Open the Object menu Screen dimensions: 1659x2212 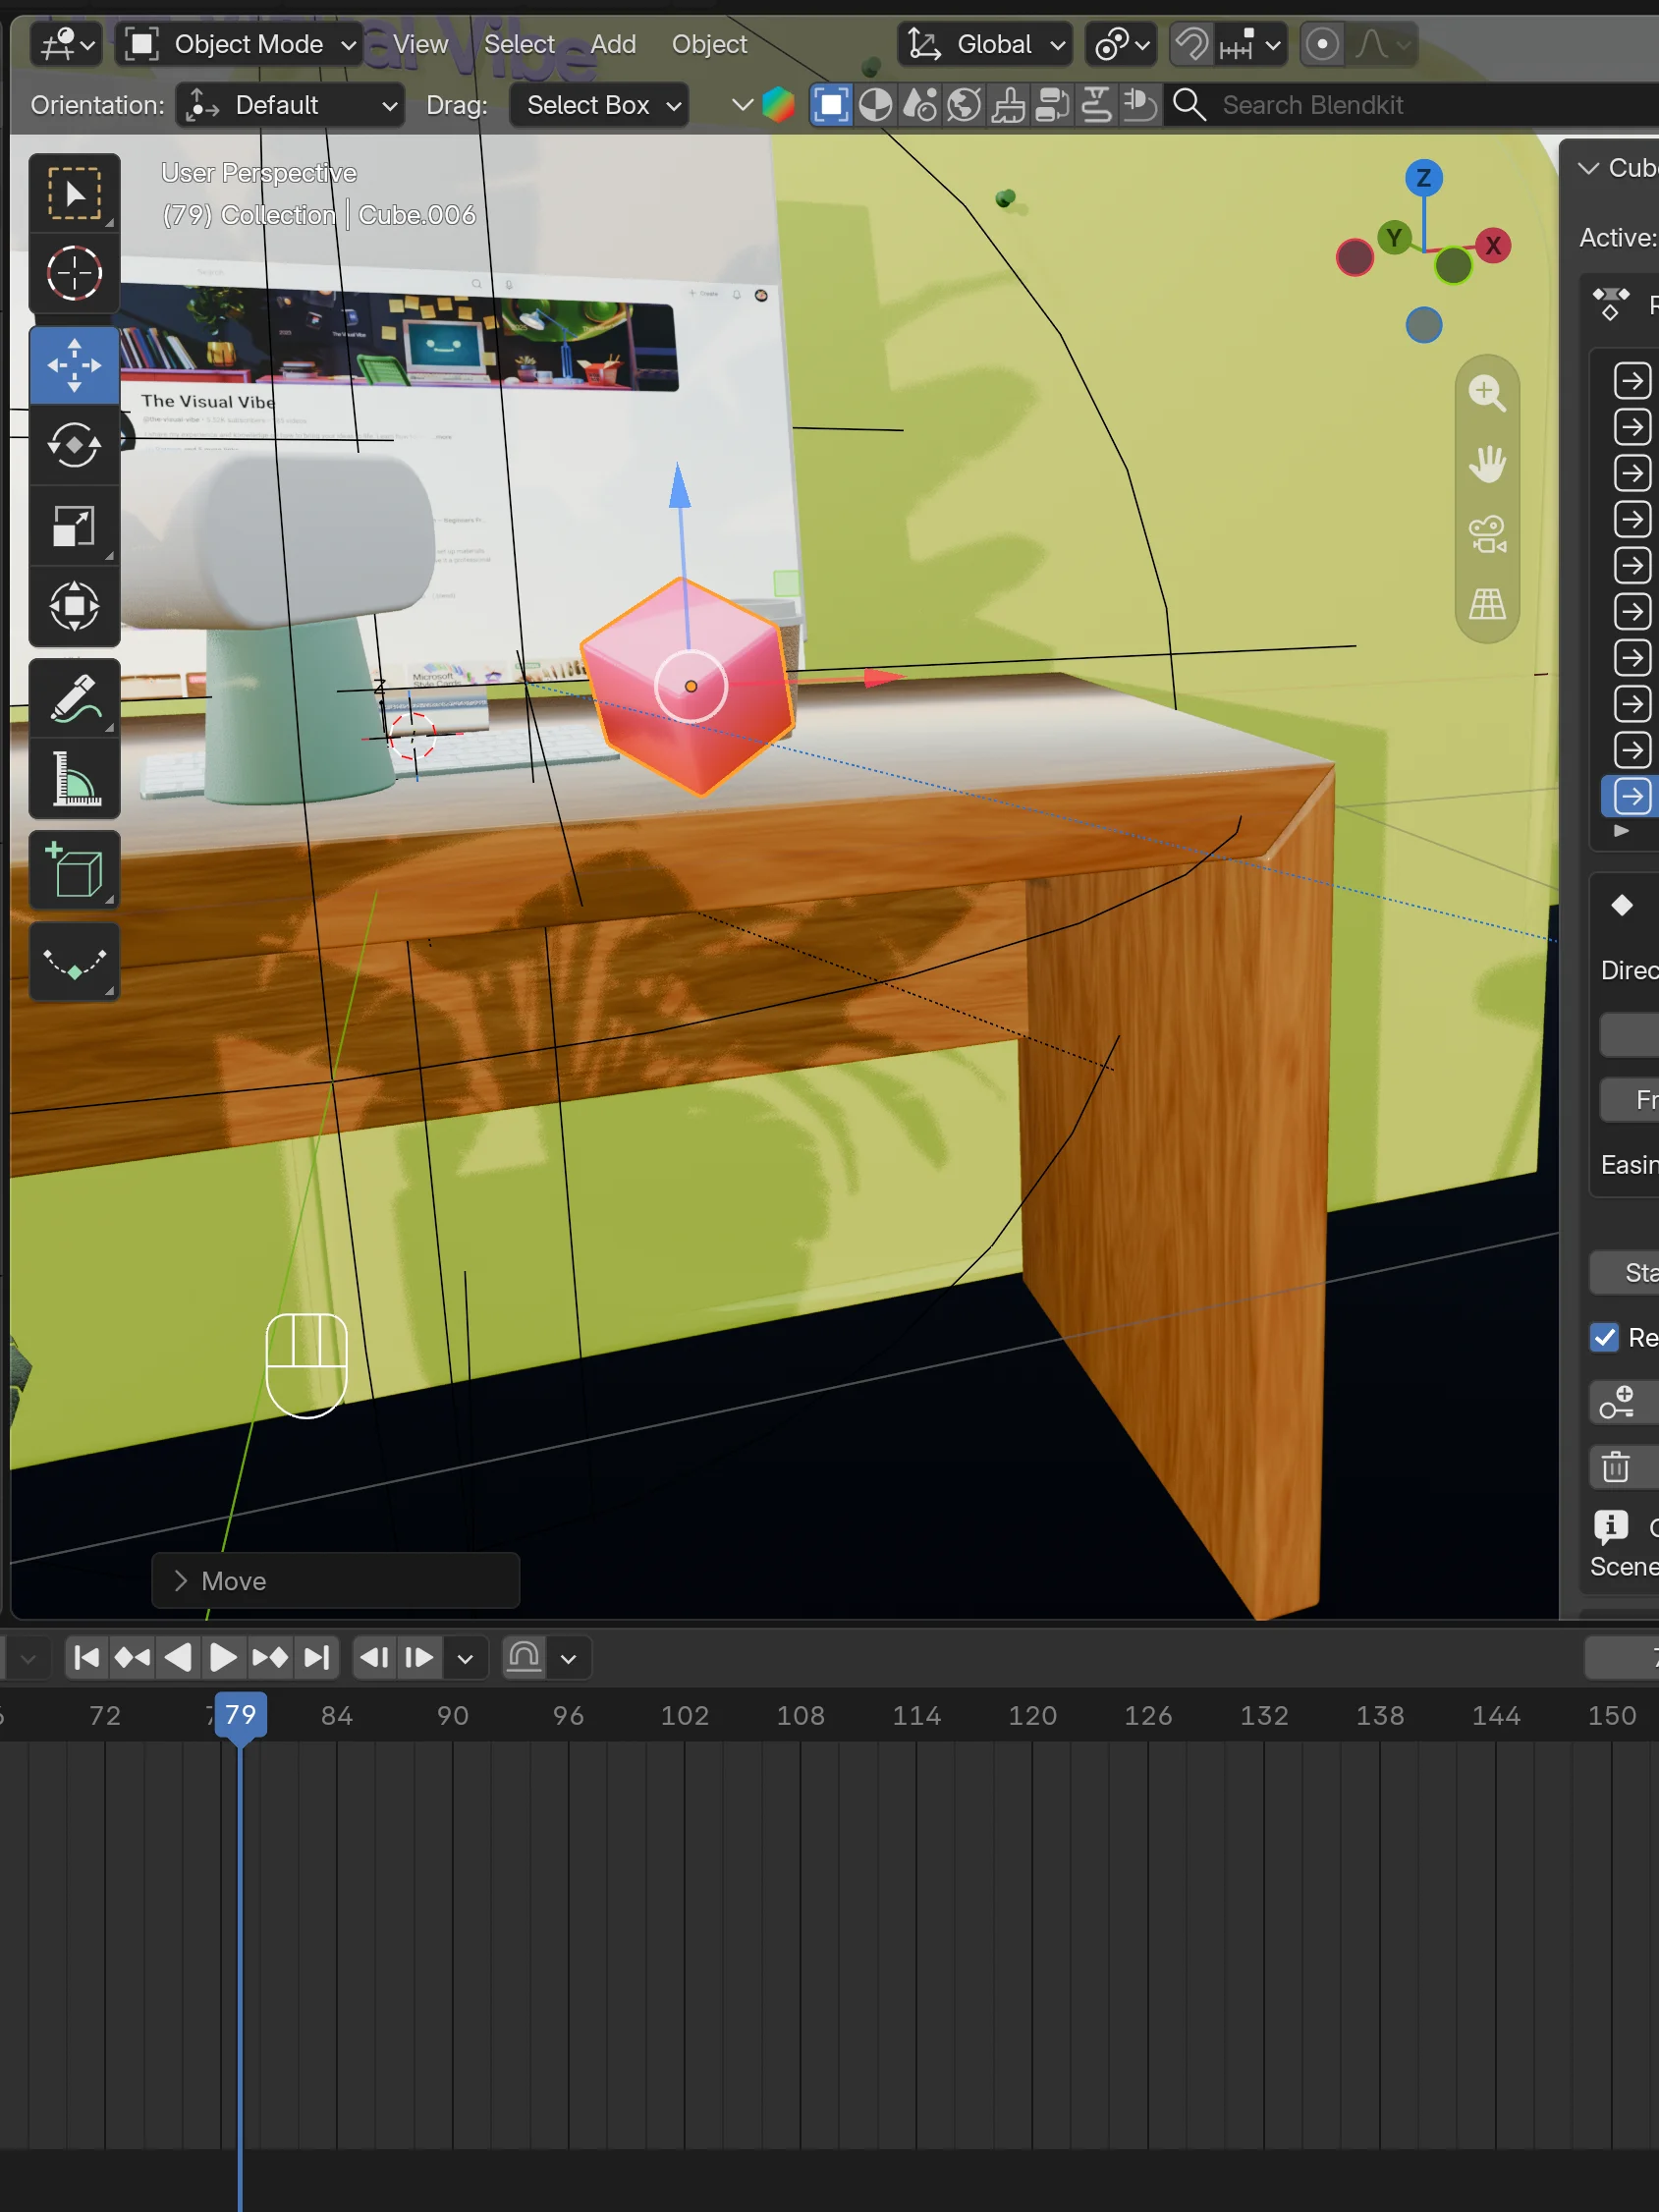point(709,44)
